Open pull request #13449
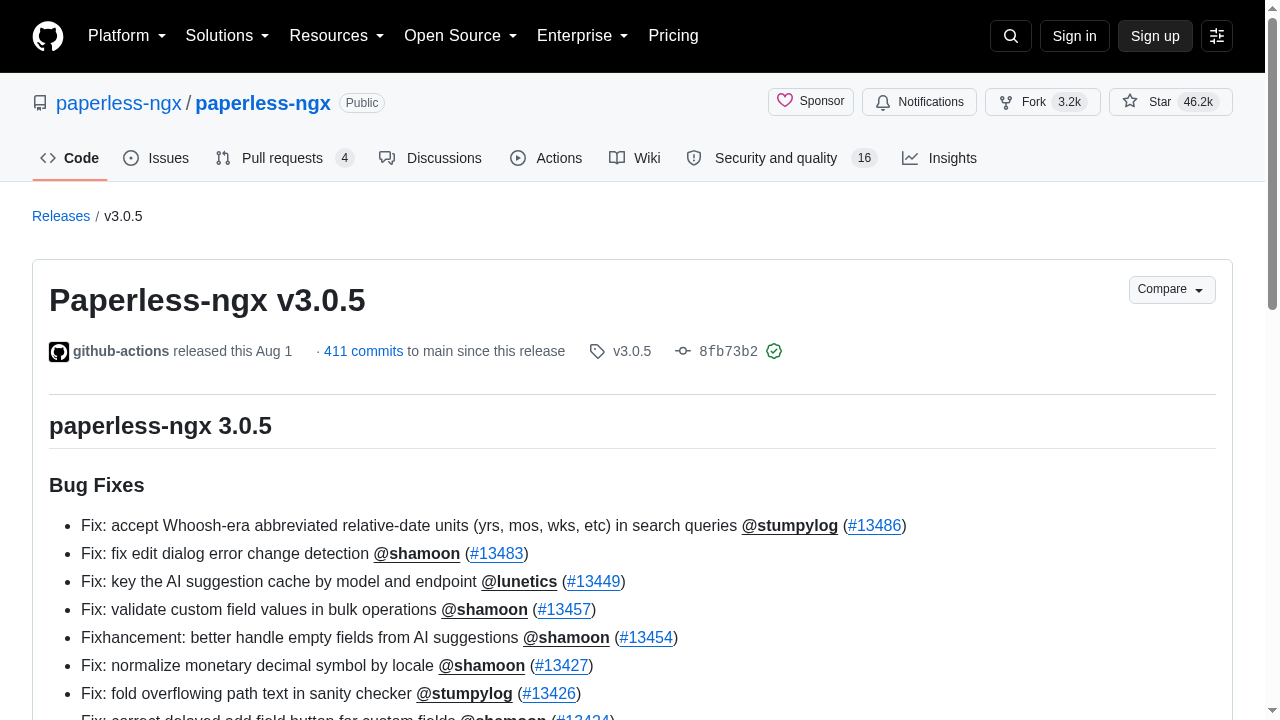 594,581
